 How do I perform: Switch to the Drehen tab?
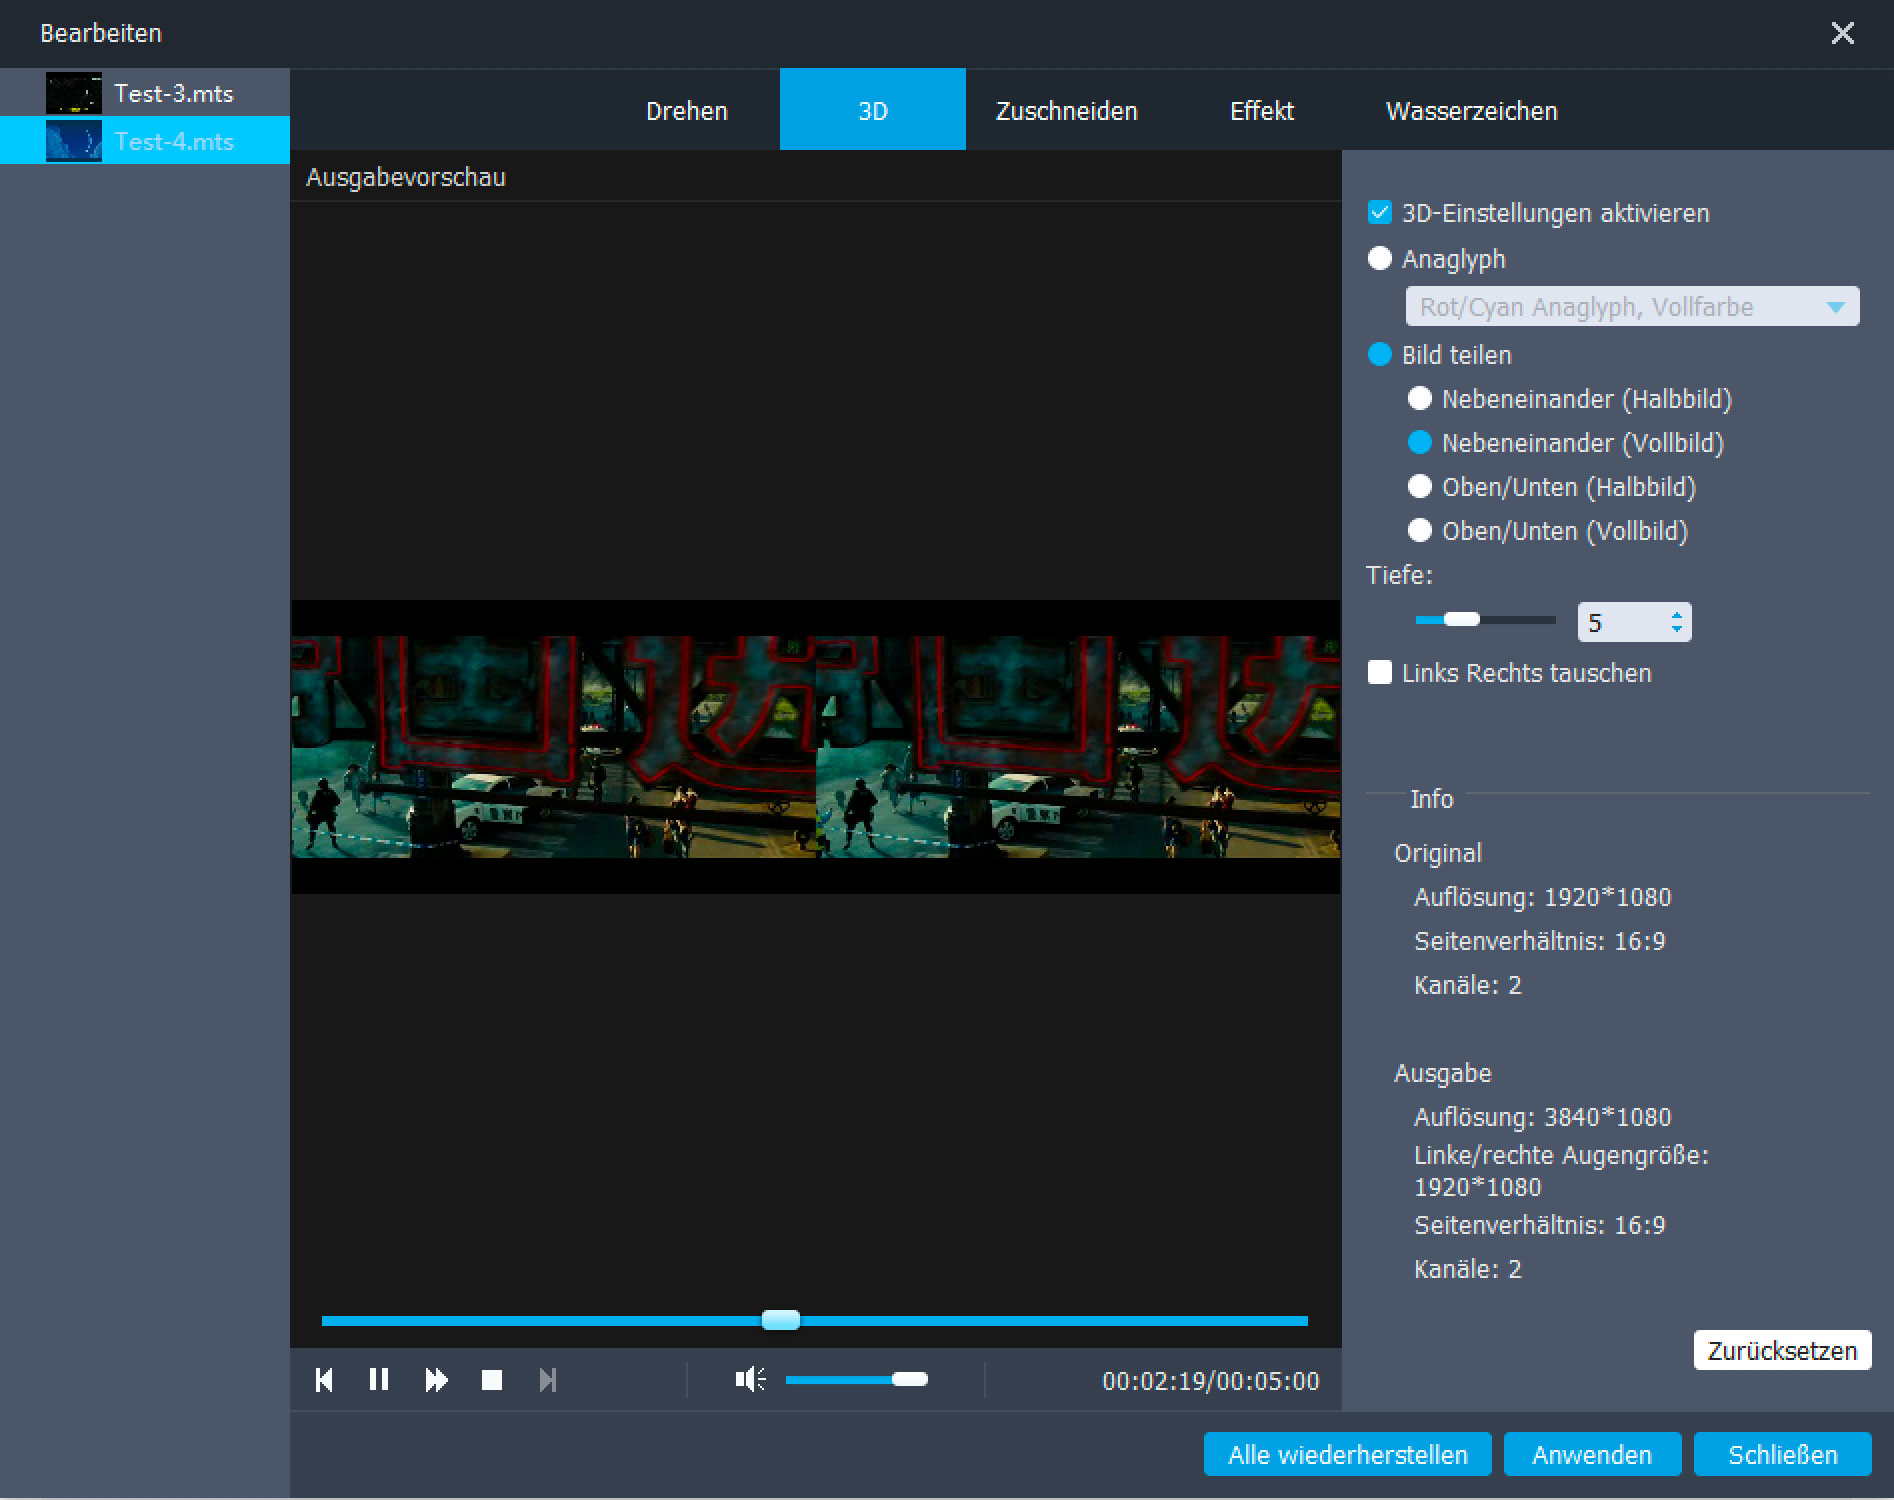687,110
